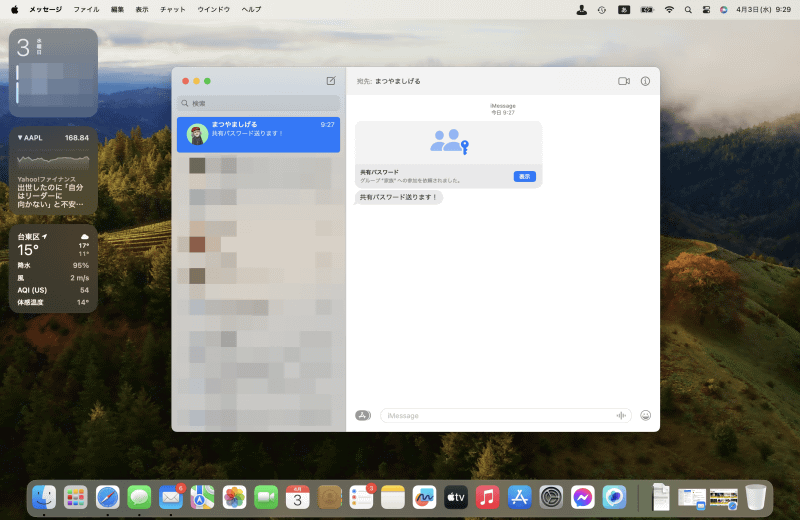Check battery status in the menu bar
This screenshot has height=520, width=800.
tap(647, 10)
